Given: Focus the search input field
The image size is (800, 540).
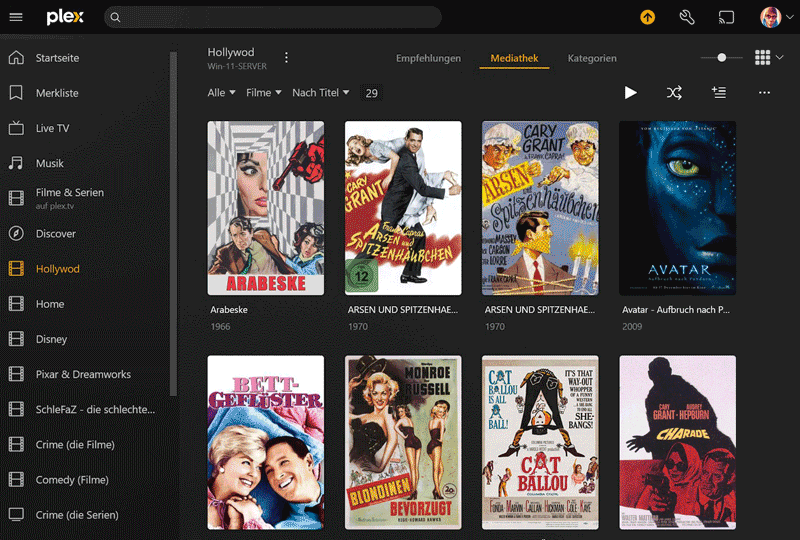Looking at the screenshot, I should 273,17.
